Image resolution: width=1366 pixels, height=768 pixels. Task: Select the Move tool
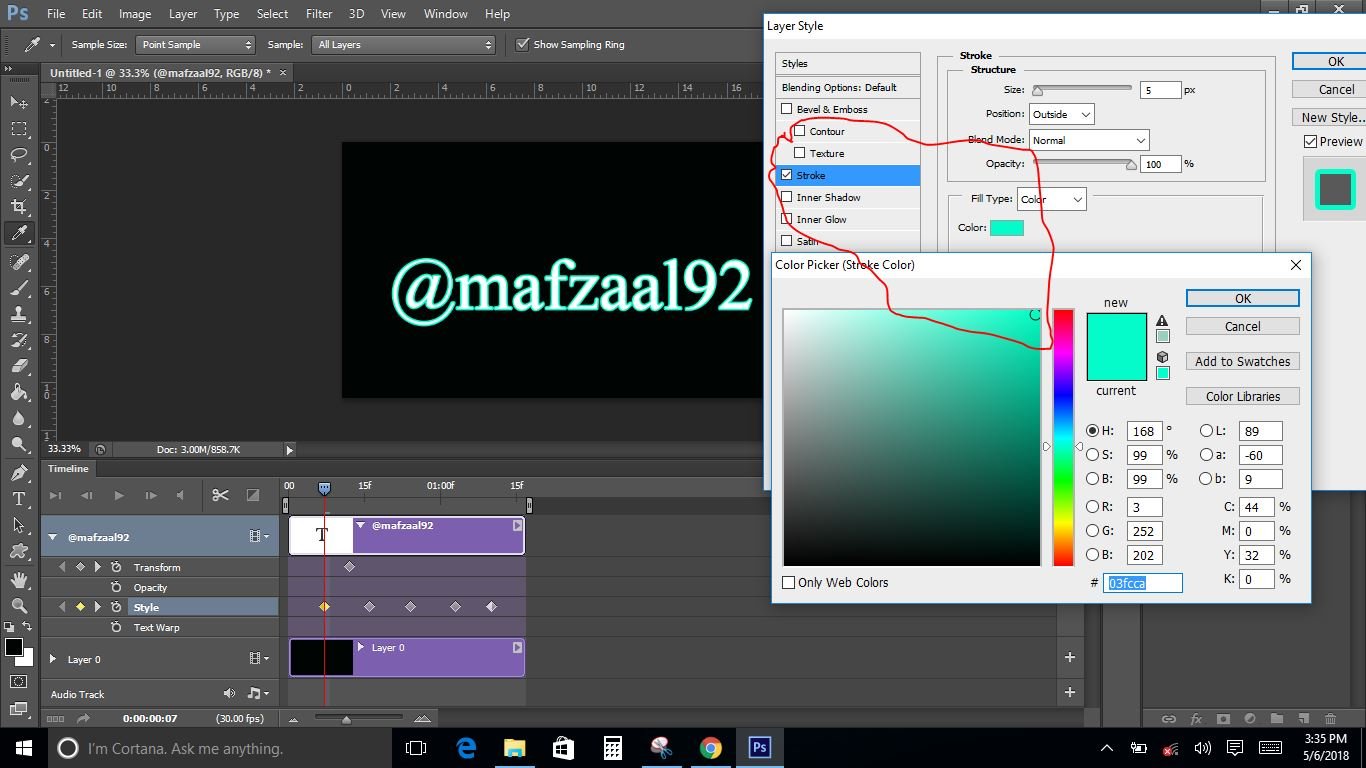[19, 103]
